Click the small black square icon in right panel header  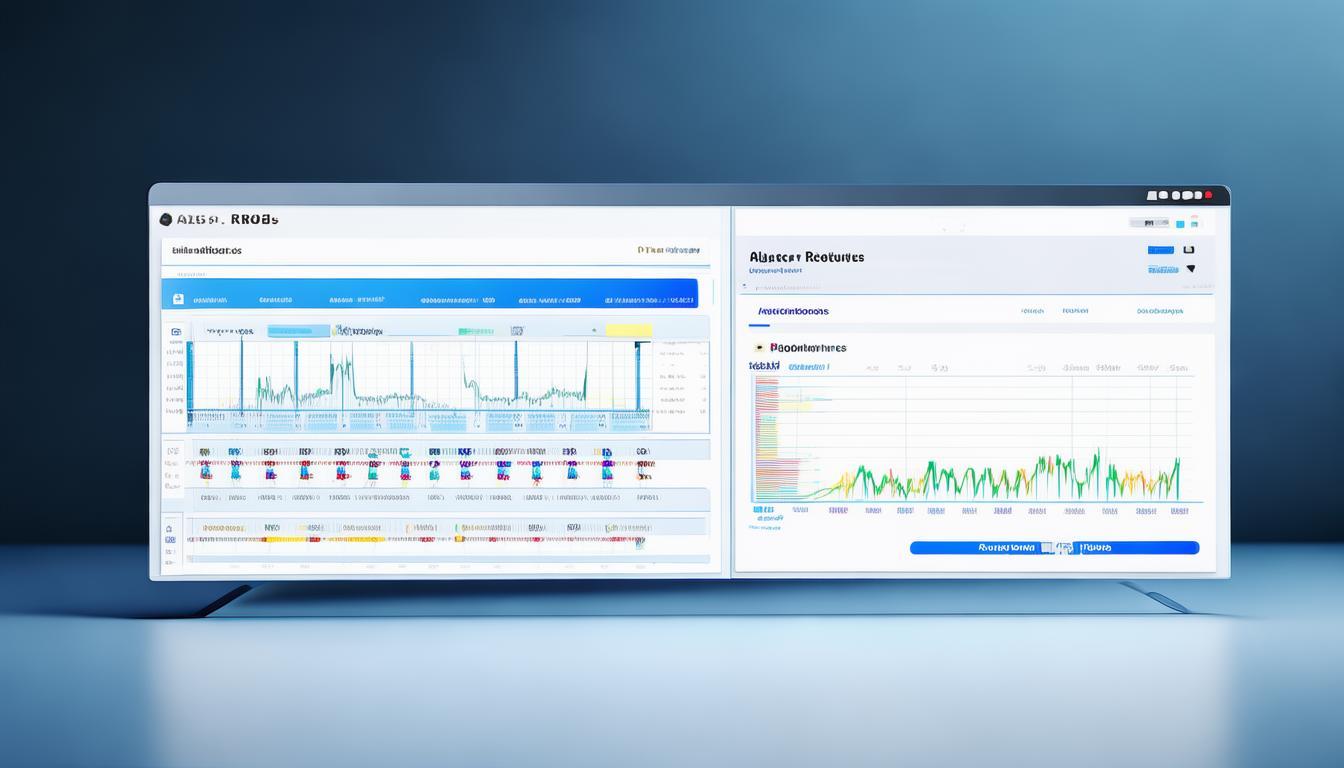[x=1188, y=250]
